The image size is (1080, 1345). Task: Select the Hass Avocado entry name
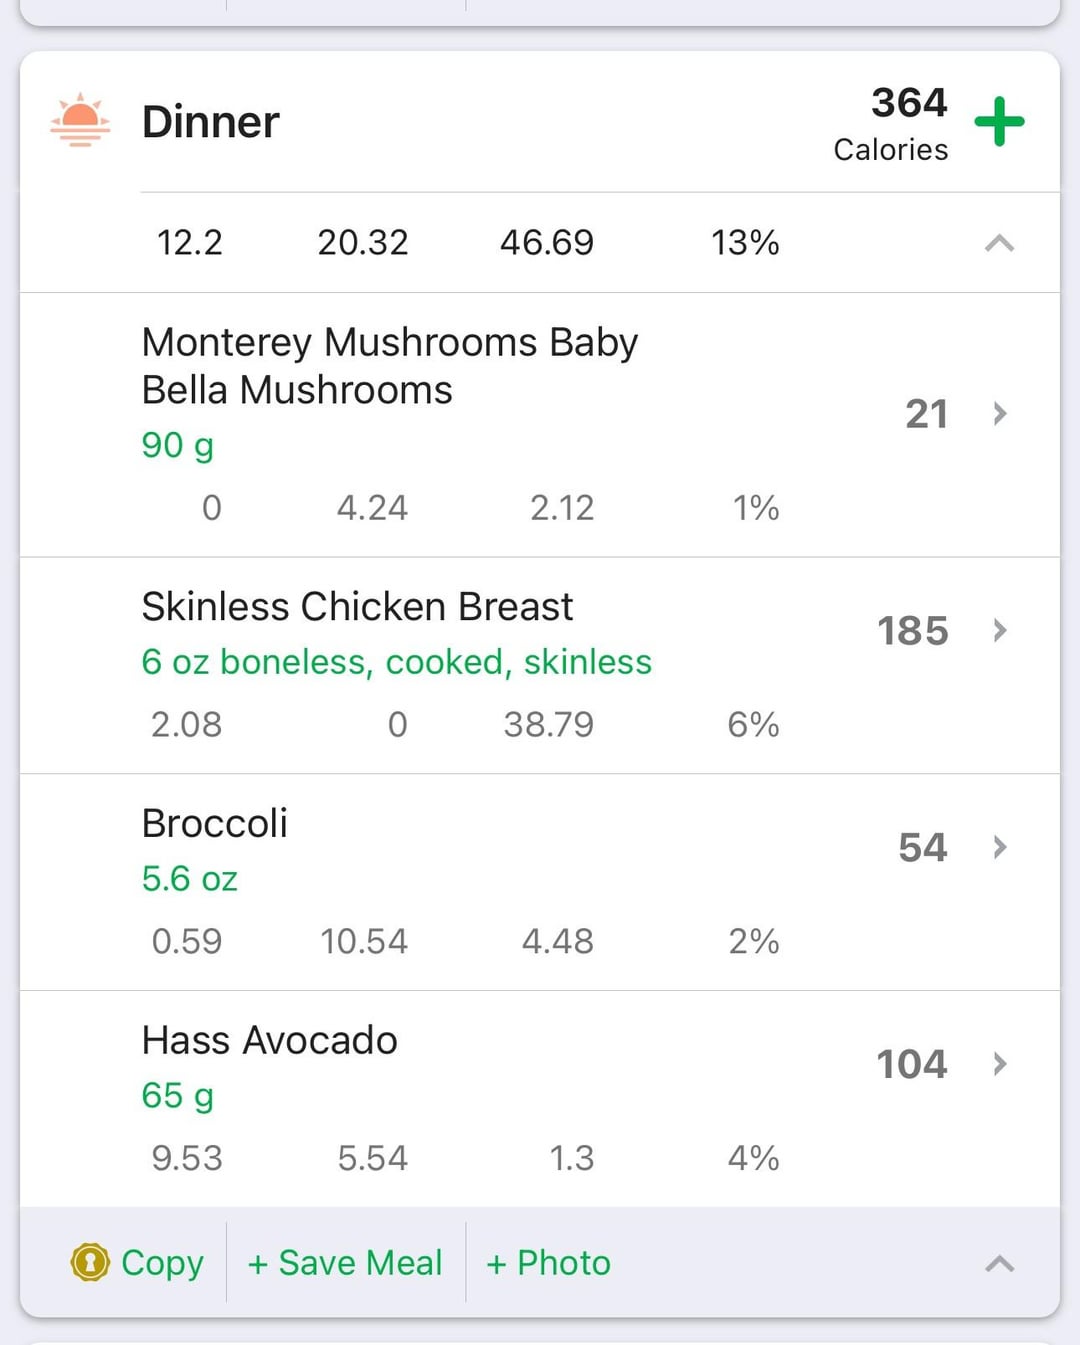pyautogui.click(x=270, y=1040)
